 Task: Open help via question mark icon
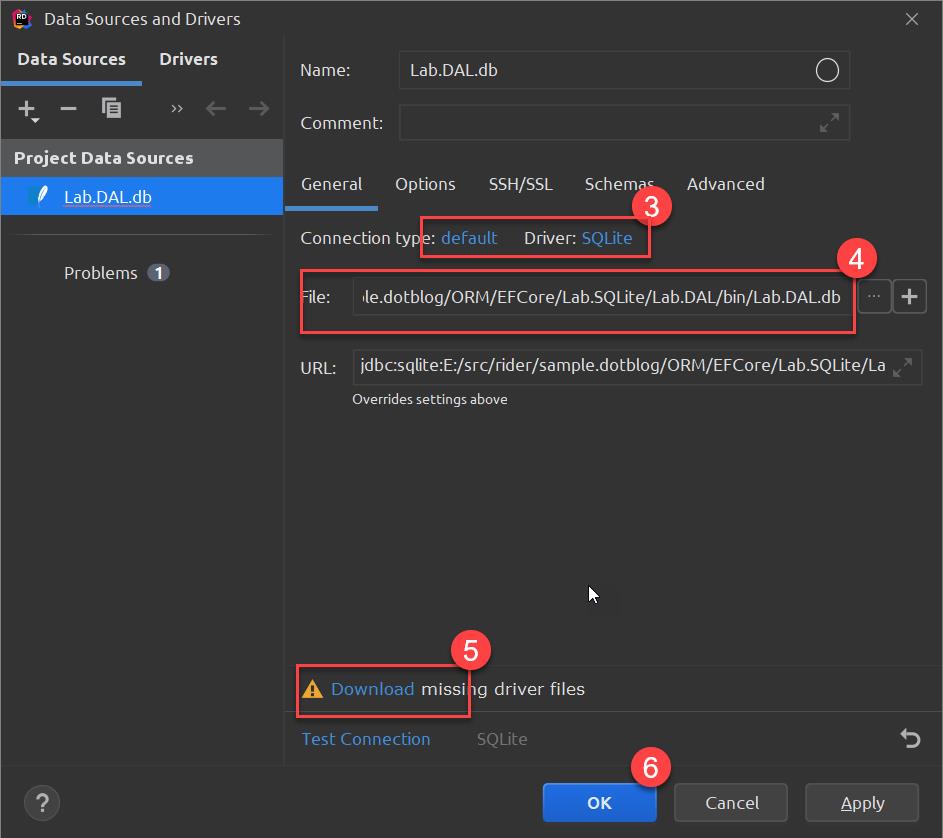click(x=41, y=803)
